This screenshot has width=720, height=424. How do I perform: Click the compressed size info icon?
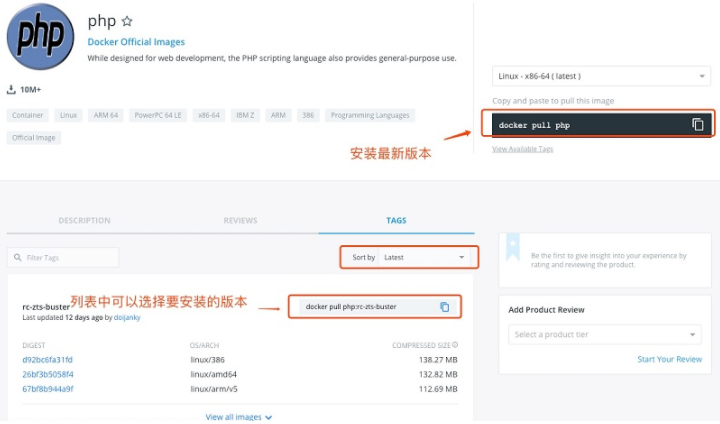(455, 345)
